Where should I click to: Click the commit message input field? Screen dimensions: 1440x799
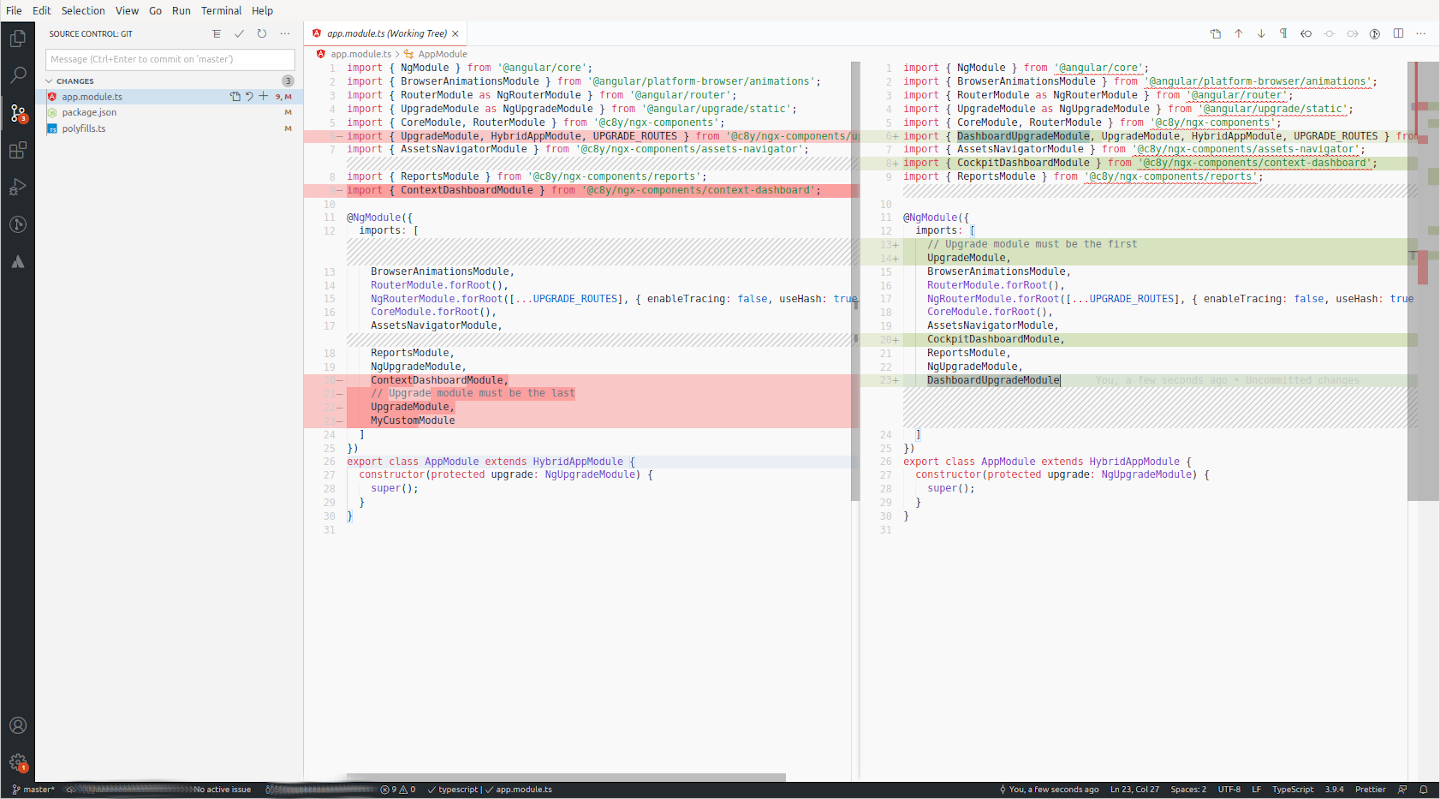(x=169, y=59)
